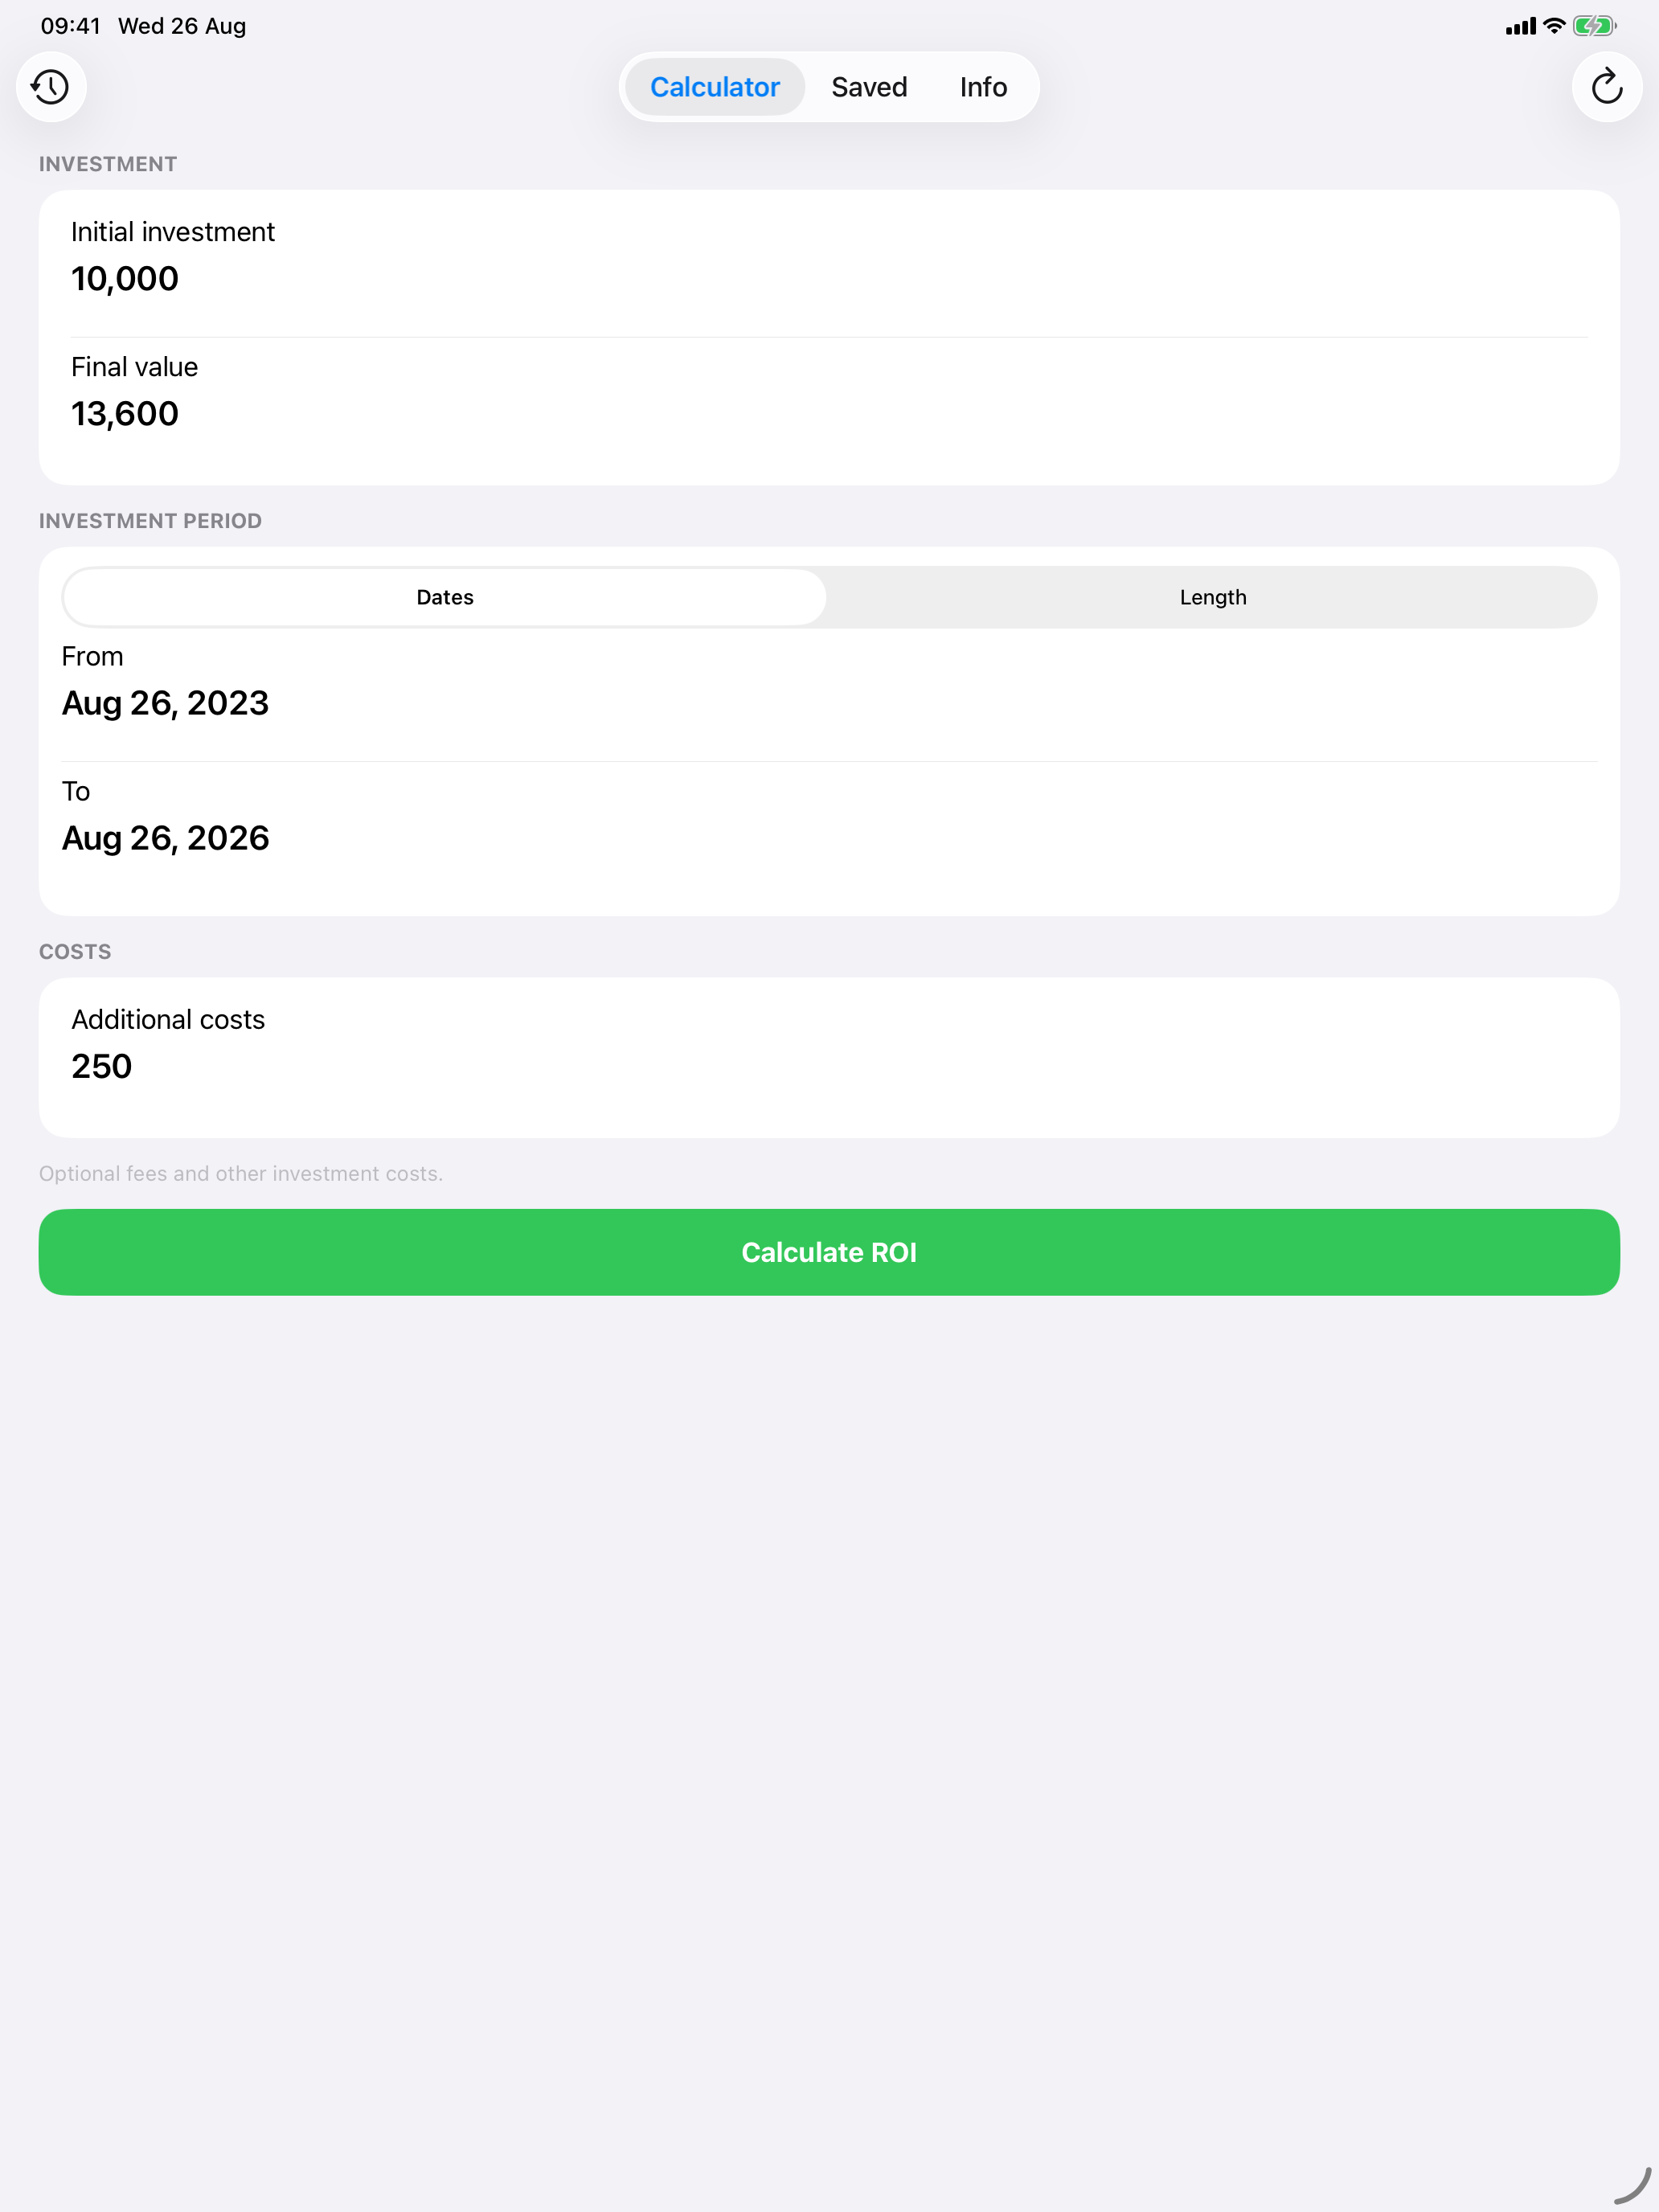Tap the cellular signal bars icon
The width and height of the screenshot is (1659, 2212).
click(1520, 27)
